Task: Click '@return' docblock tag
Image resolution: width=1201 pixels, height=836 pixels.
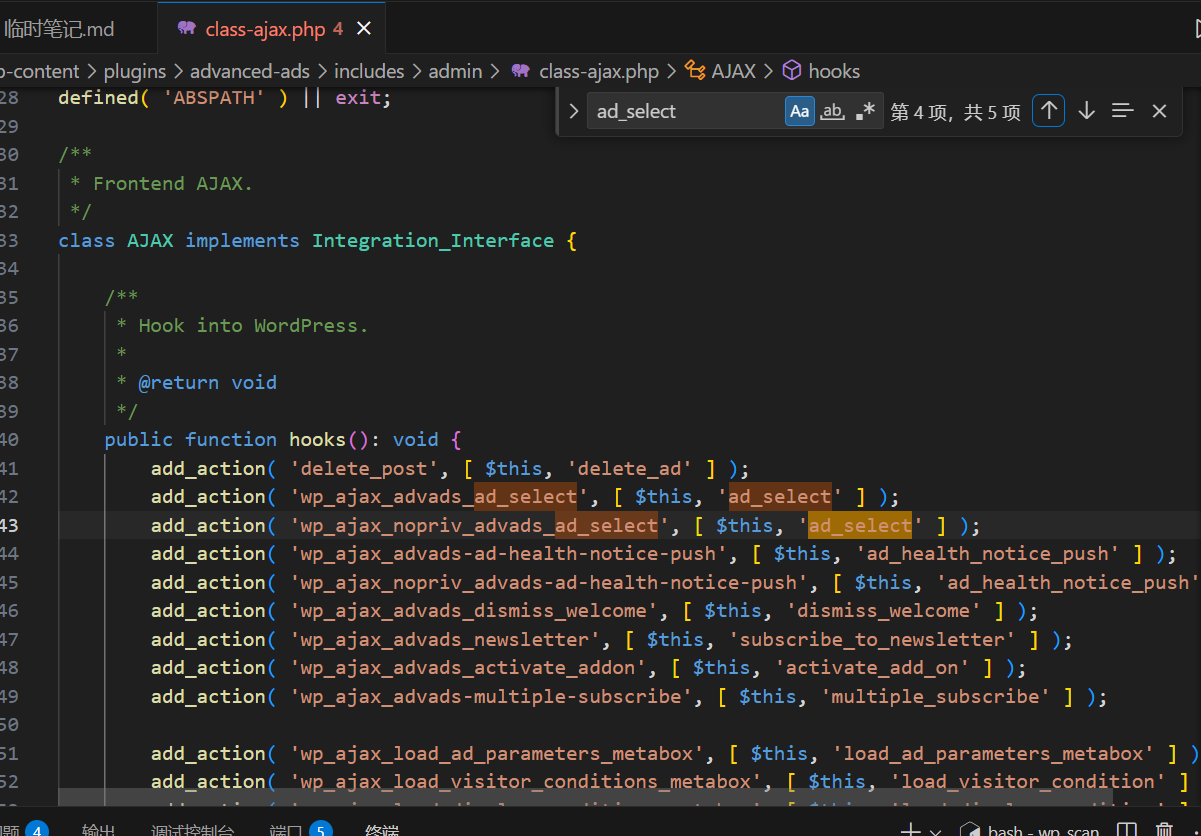Action: click(x=178, y=383)
